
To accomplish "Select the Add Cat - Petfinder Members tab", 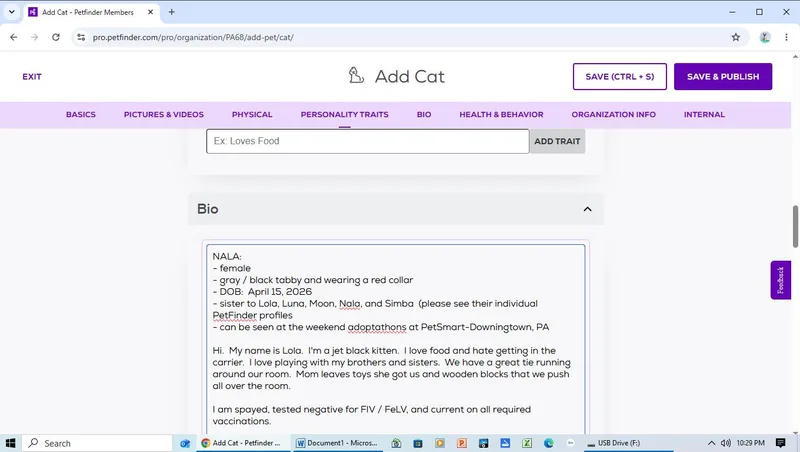I will coord(88,12).
